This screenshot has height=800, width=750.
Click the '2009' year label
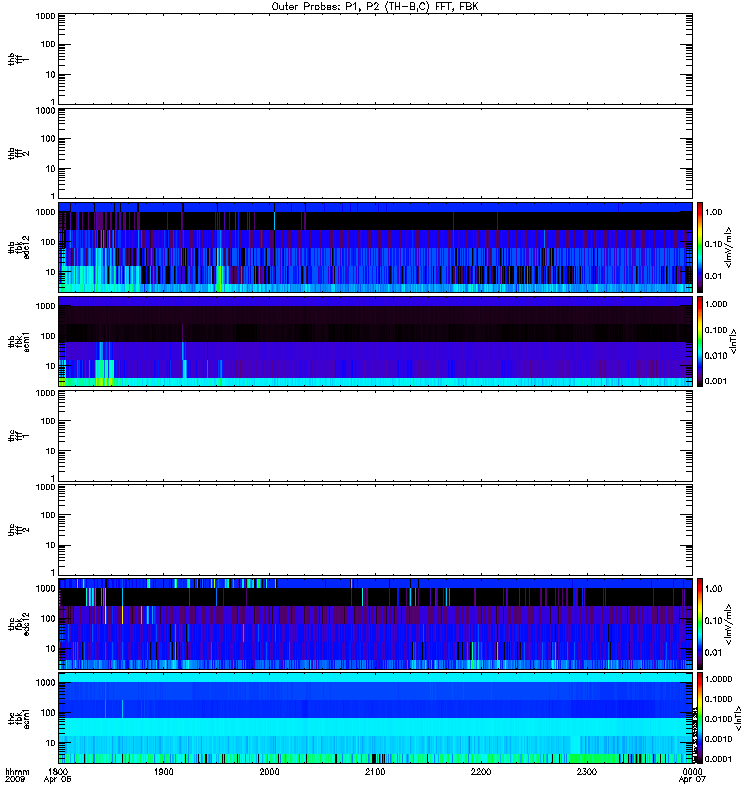click(x=14, y=780)
